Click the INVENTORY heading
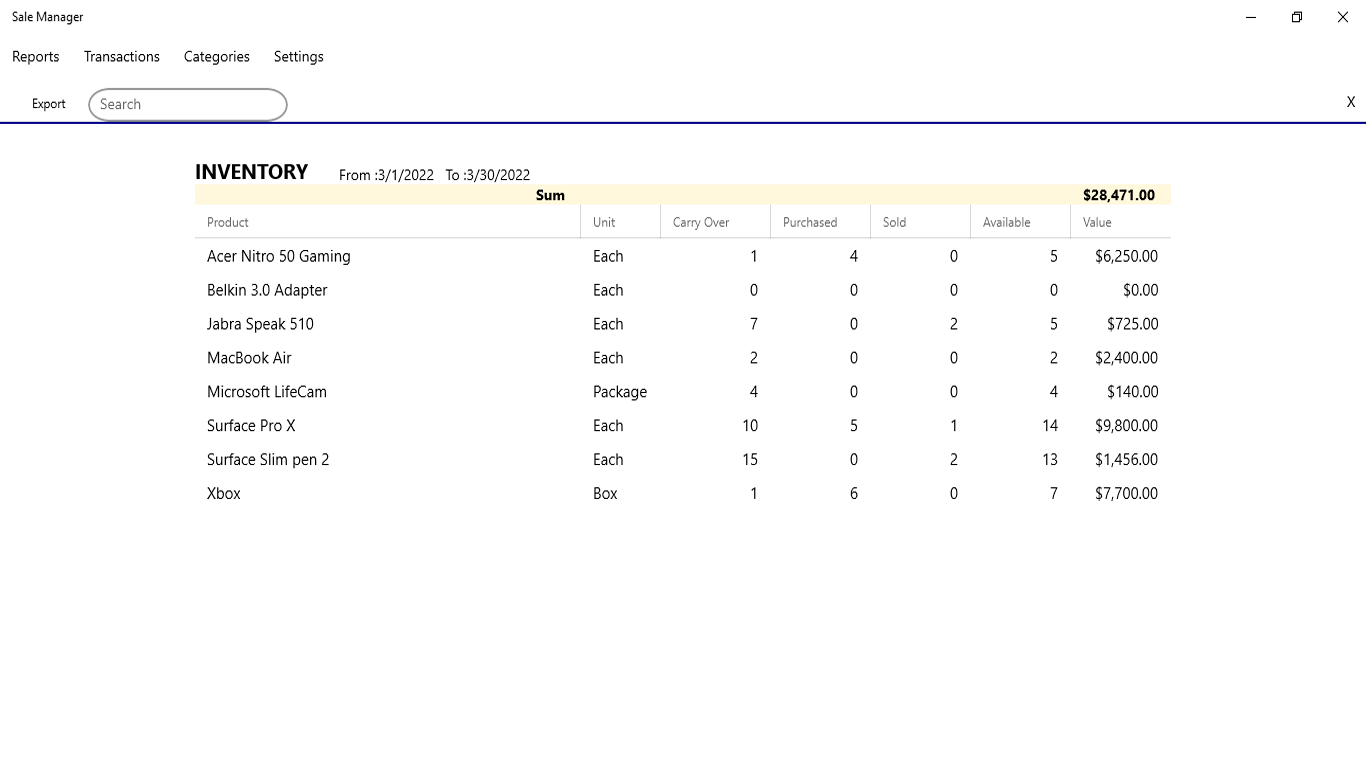Screen dimensions: 1366x768 pyautogui.click(x=252, y=172)
